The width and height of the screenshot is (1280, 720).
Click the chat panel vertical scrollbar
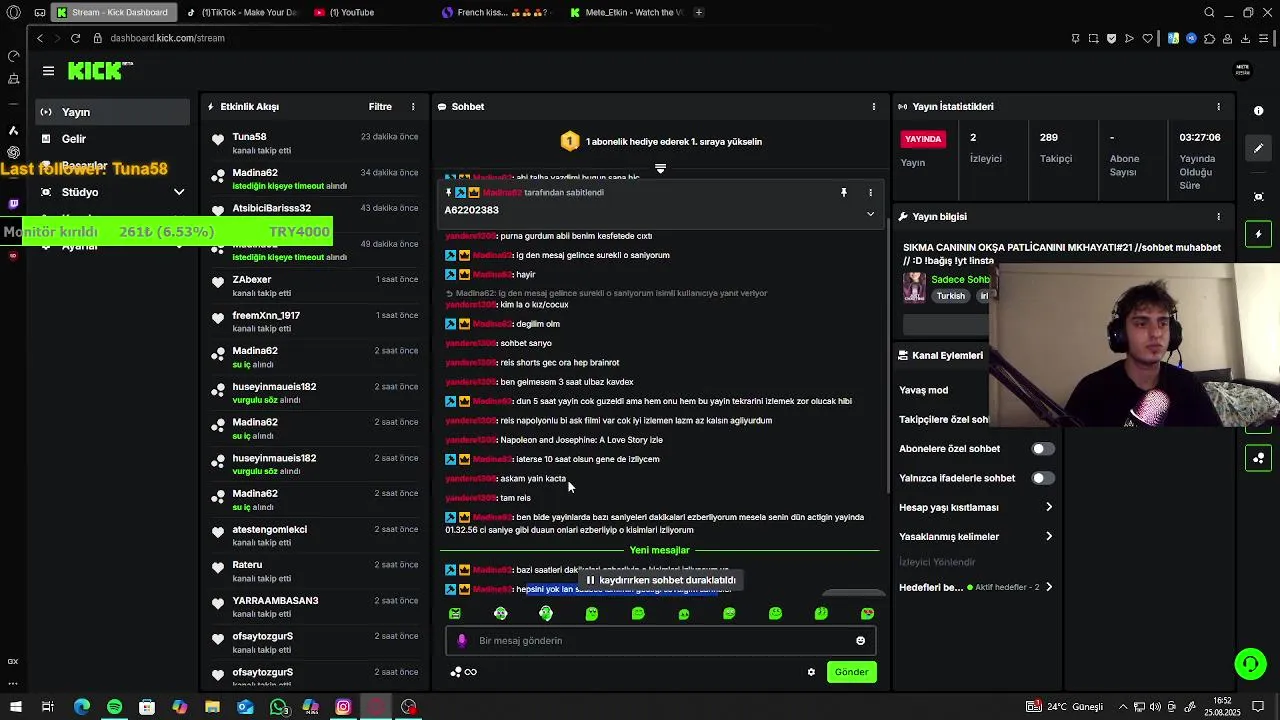tap(887, 355)
